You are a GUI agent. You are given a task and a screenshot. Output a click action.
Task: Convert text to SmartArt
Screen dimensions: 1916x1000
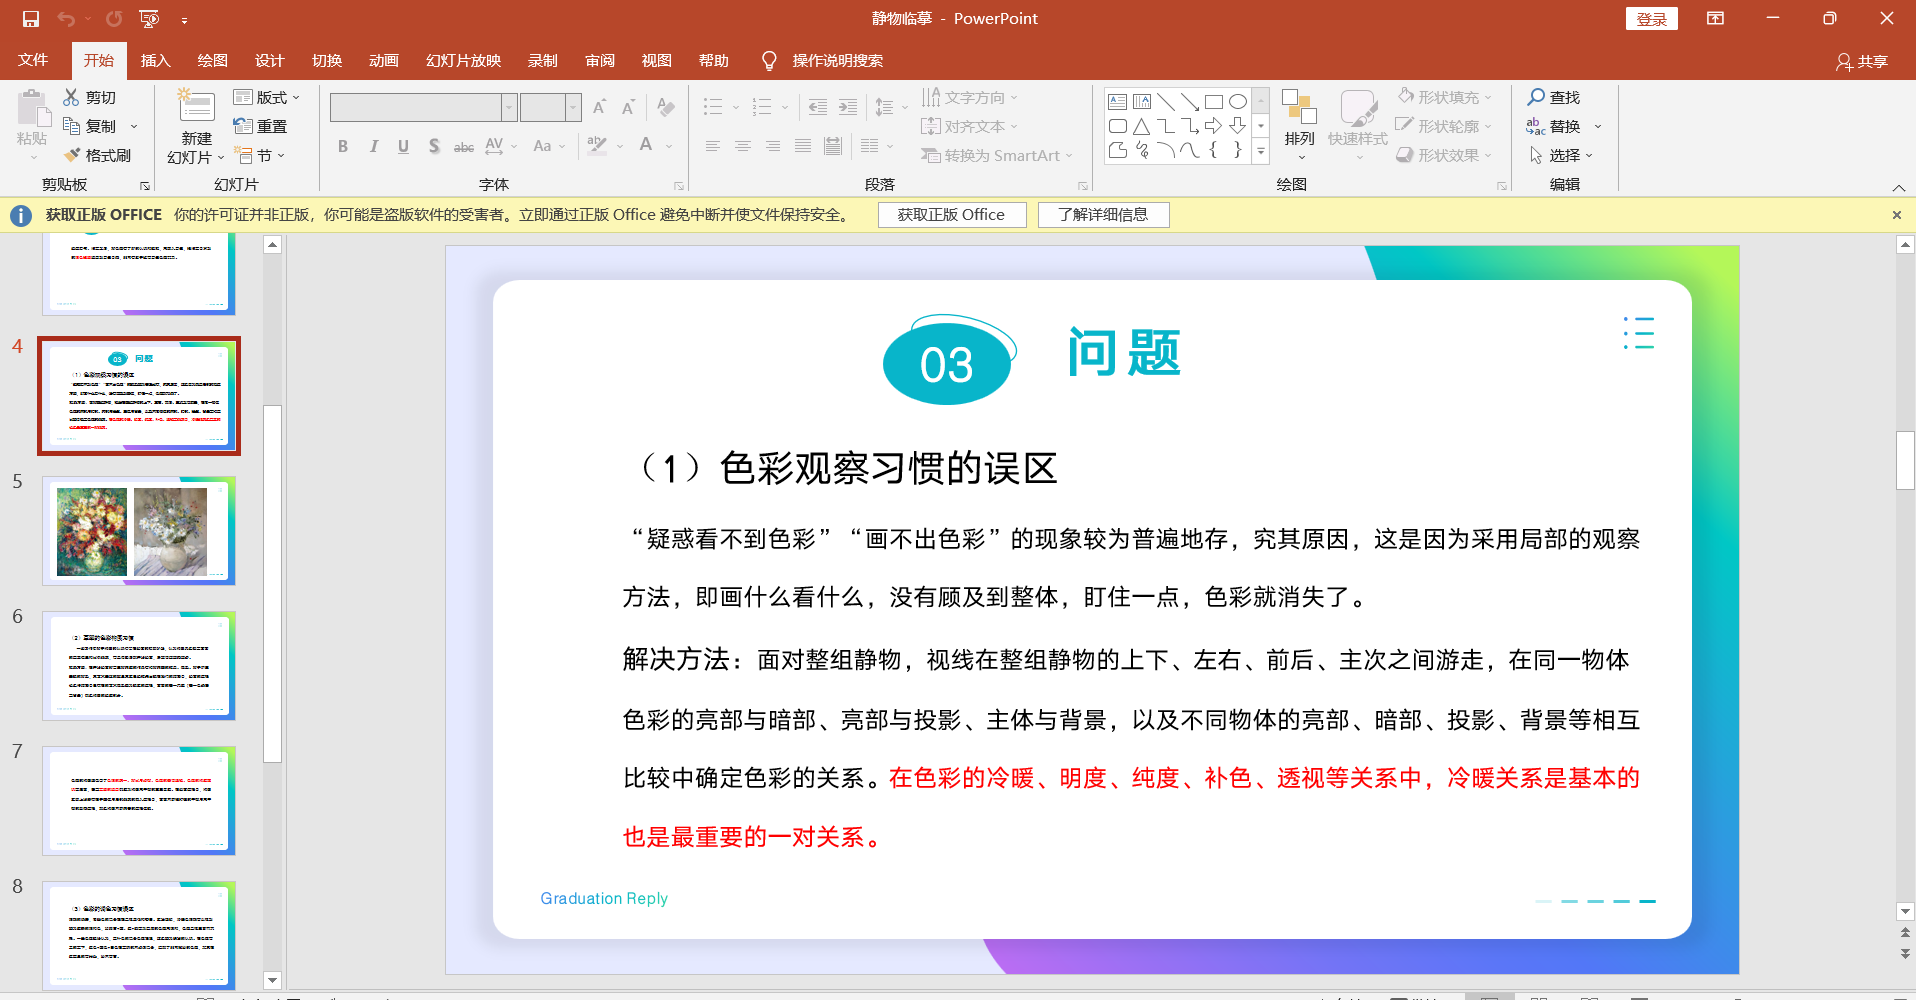click(996, 155)
